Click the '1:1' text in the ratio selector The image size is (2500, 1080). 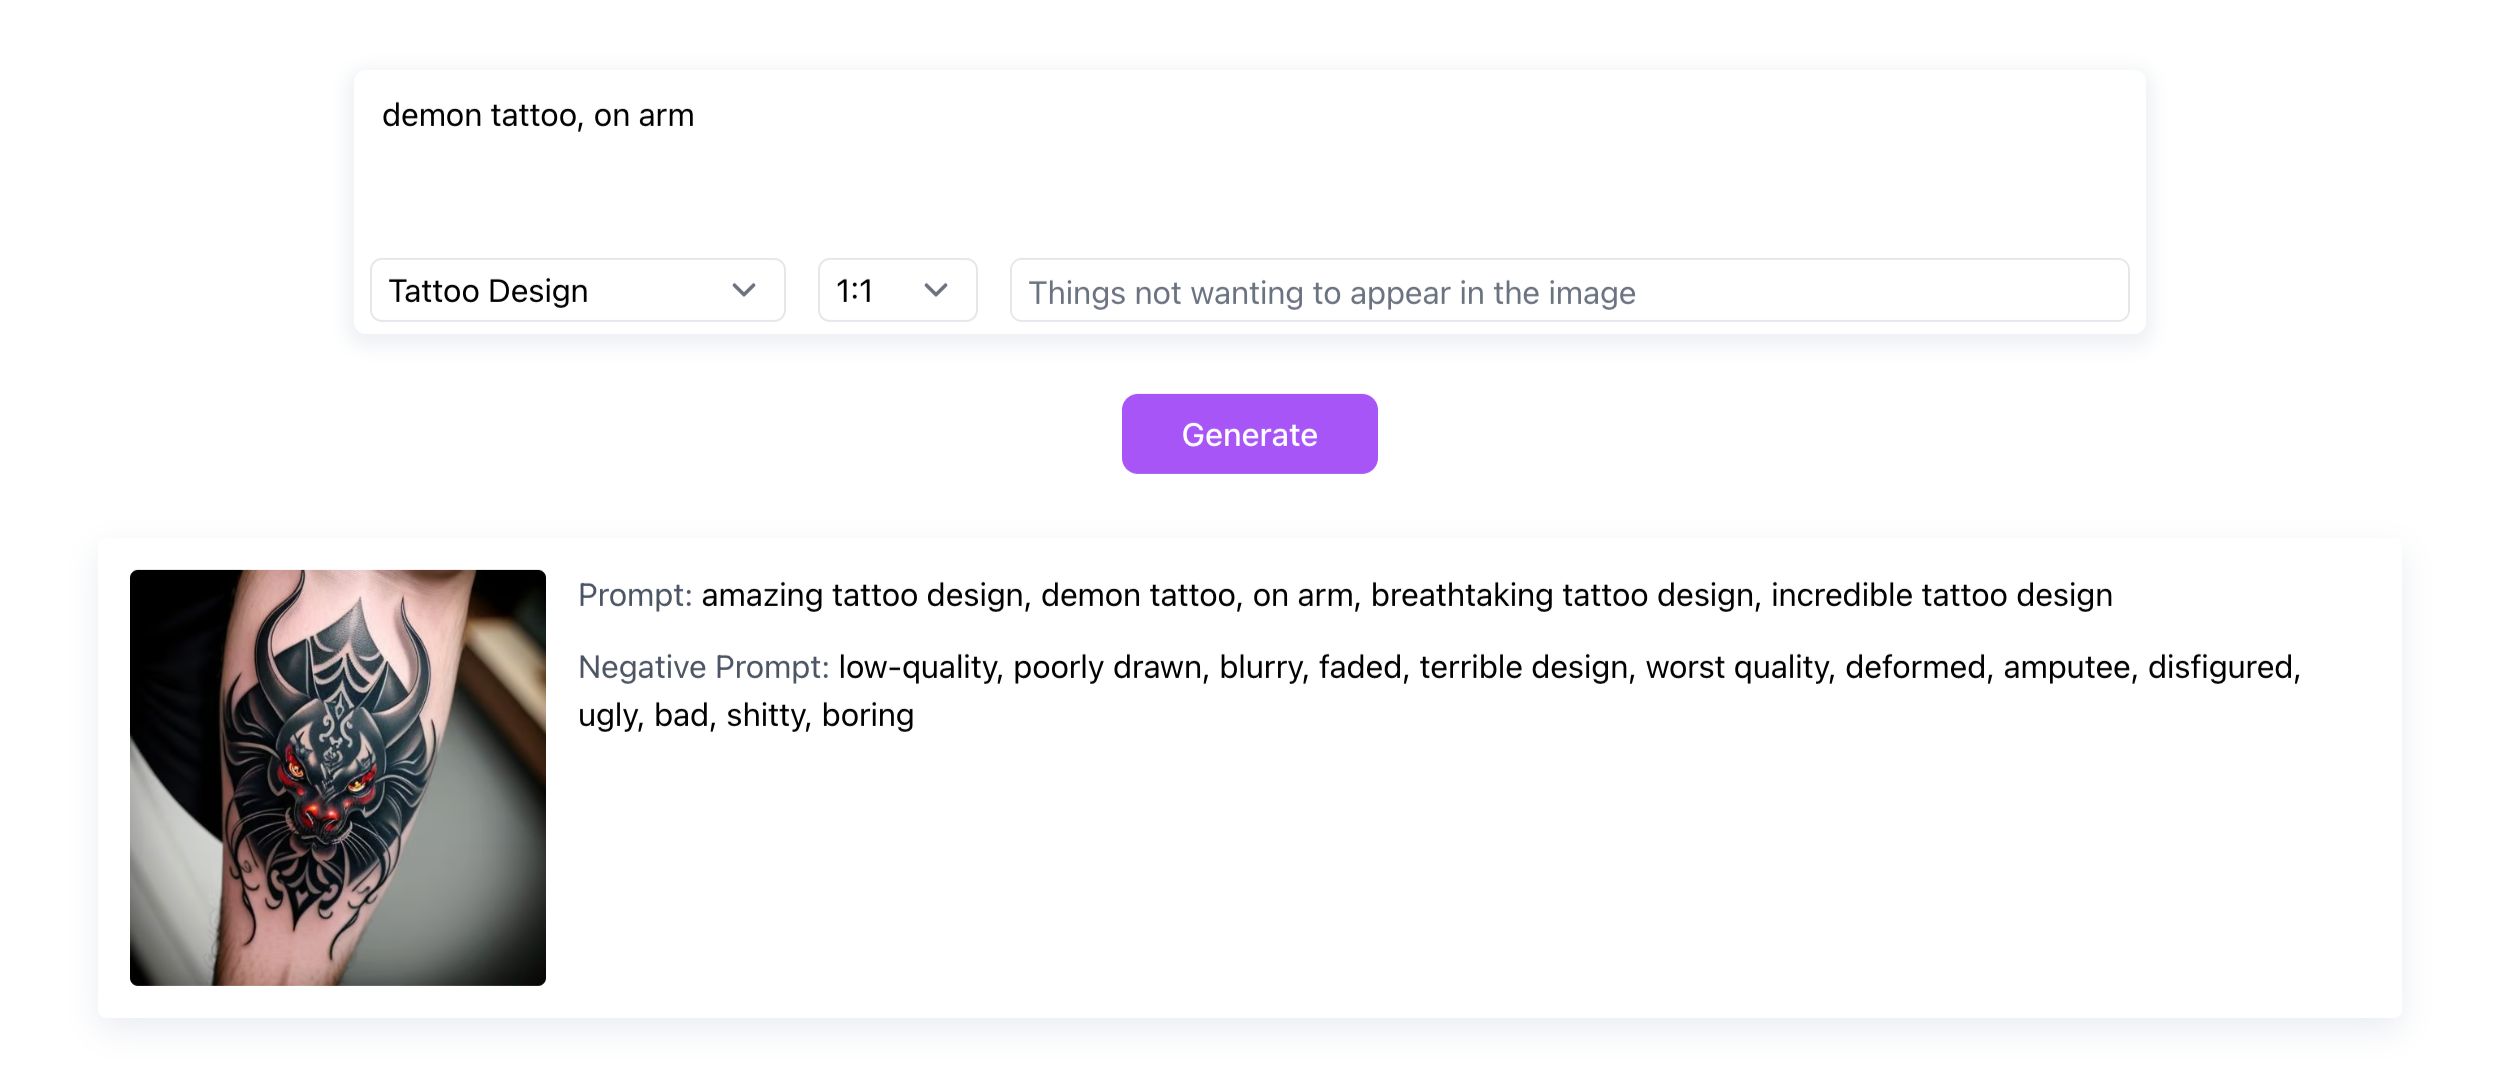click(x=854, y=291)
